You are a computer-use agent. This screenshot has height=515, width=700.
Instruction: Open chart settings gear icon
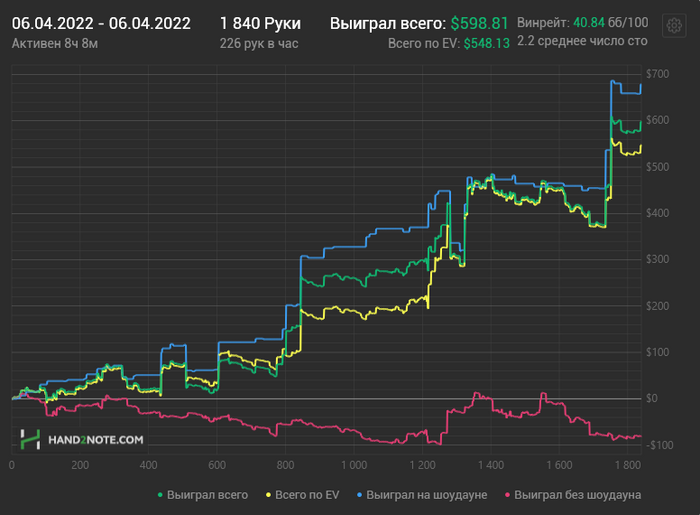[674, 25]
